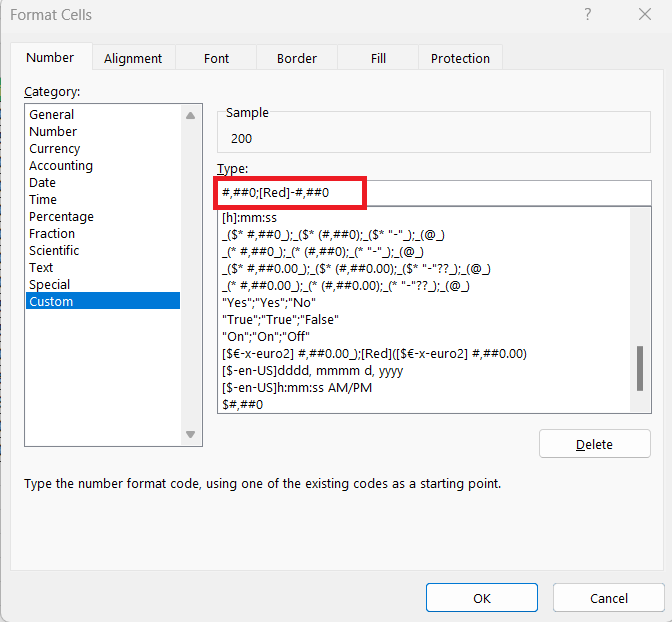Open the Font tab
Image resolution: width=672 pixels, height=622 pixels.
coord(216,58)
